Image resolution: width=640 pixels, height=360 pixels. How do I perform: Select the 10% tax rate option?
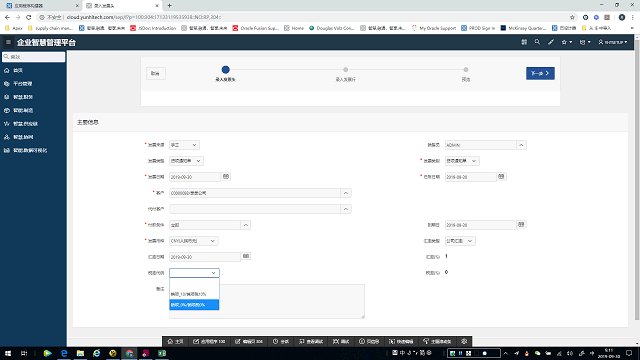point(194,294)
